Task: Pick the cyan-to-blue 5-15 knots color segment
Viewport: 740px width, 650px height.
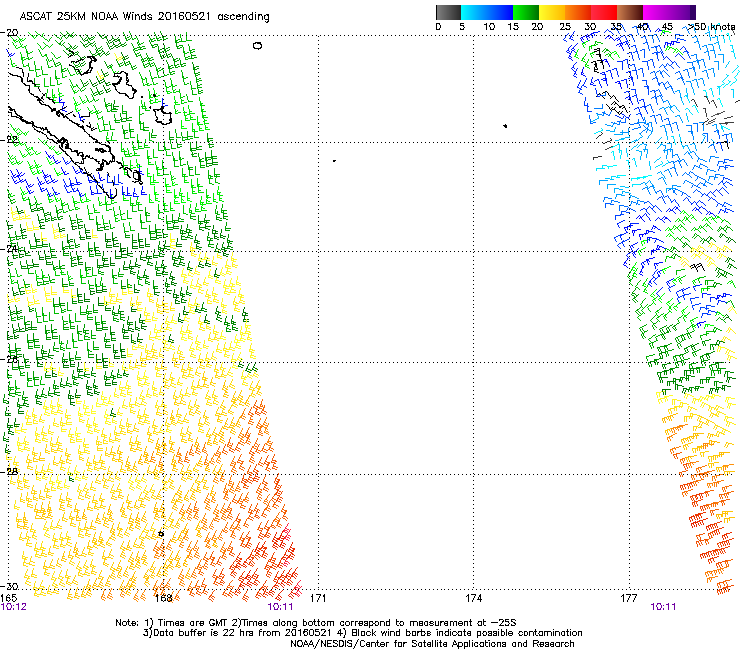Action: (487, 12)
